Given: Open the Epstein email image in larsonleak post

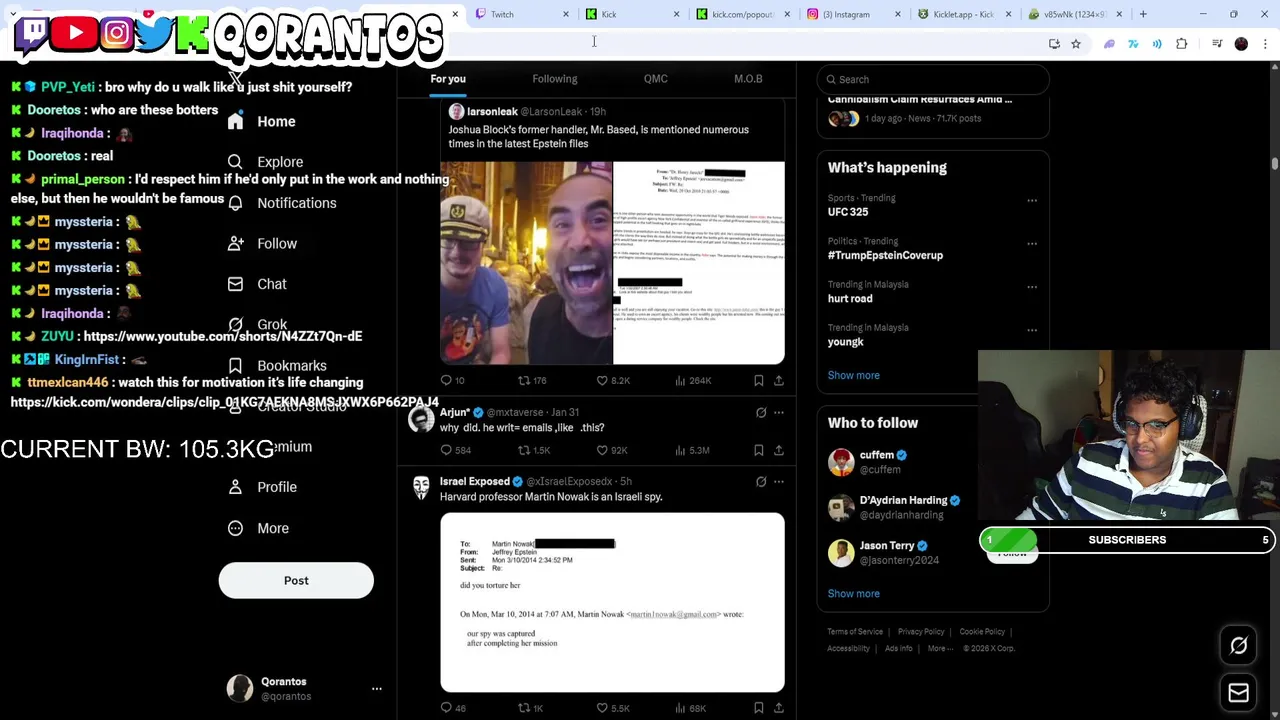Looking at the screenshot, I should [x=699, y=263].
